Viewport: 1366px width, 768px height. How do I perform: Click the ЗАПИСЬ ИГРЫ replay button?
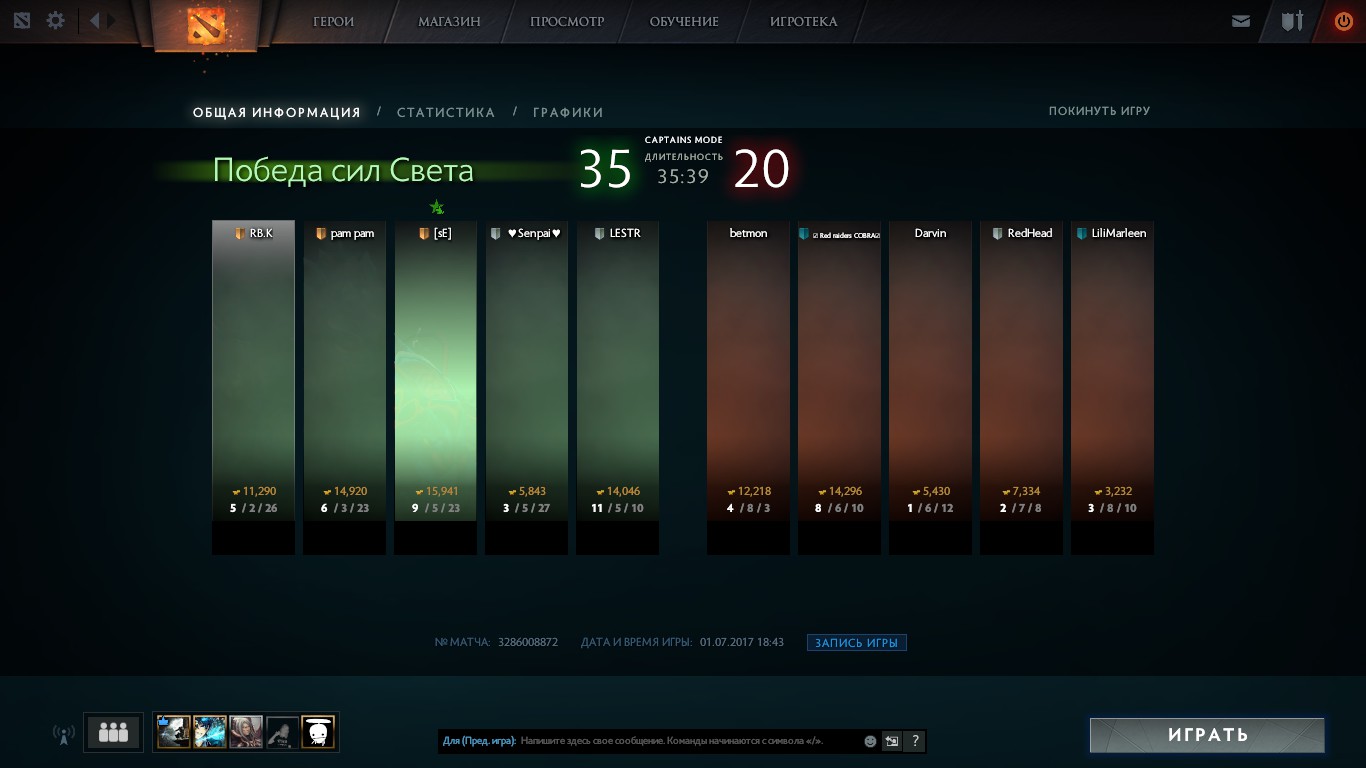click(x=857, y=642)
